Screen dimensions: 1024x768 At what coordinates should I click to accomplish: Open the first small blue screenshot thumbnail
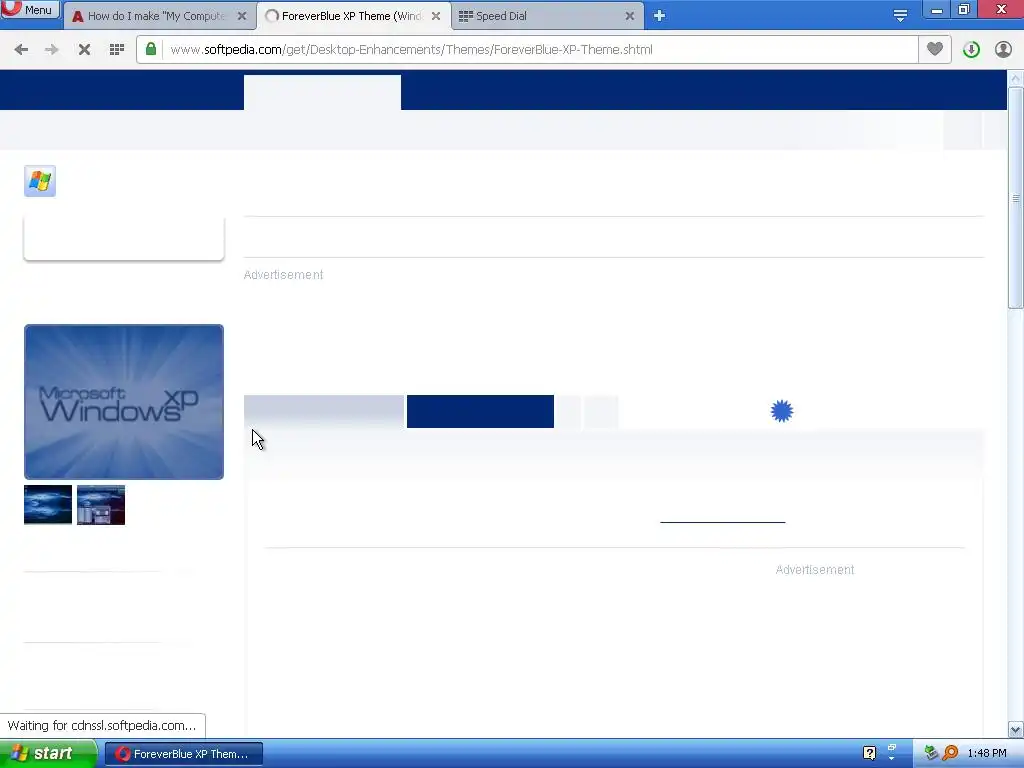coord(48,505)
